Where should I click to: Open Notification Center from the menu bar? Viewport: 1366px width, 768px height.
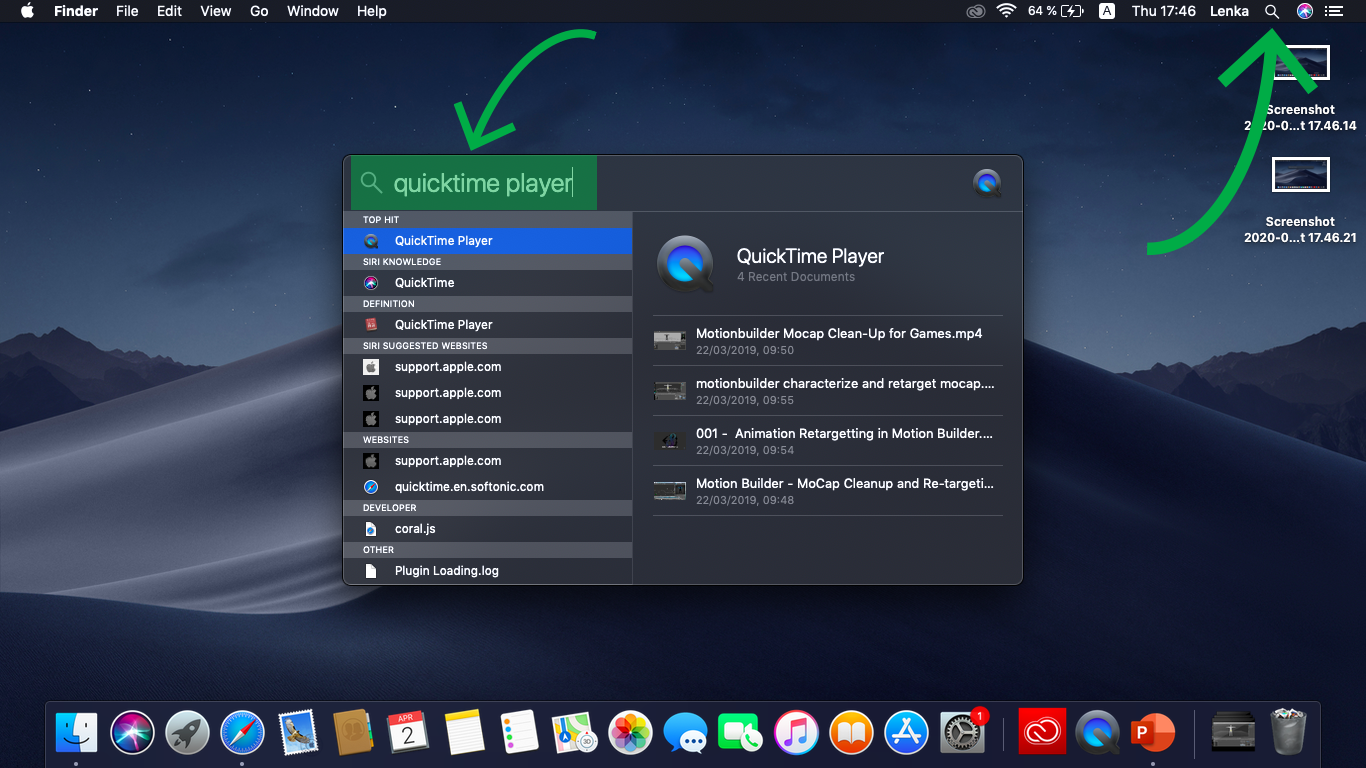1334,11
